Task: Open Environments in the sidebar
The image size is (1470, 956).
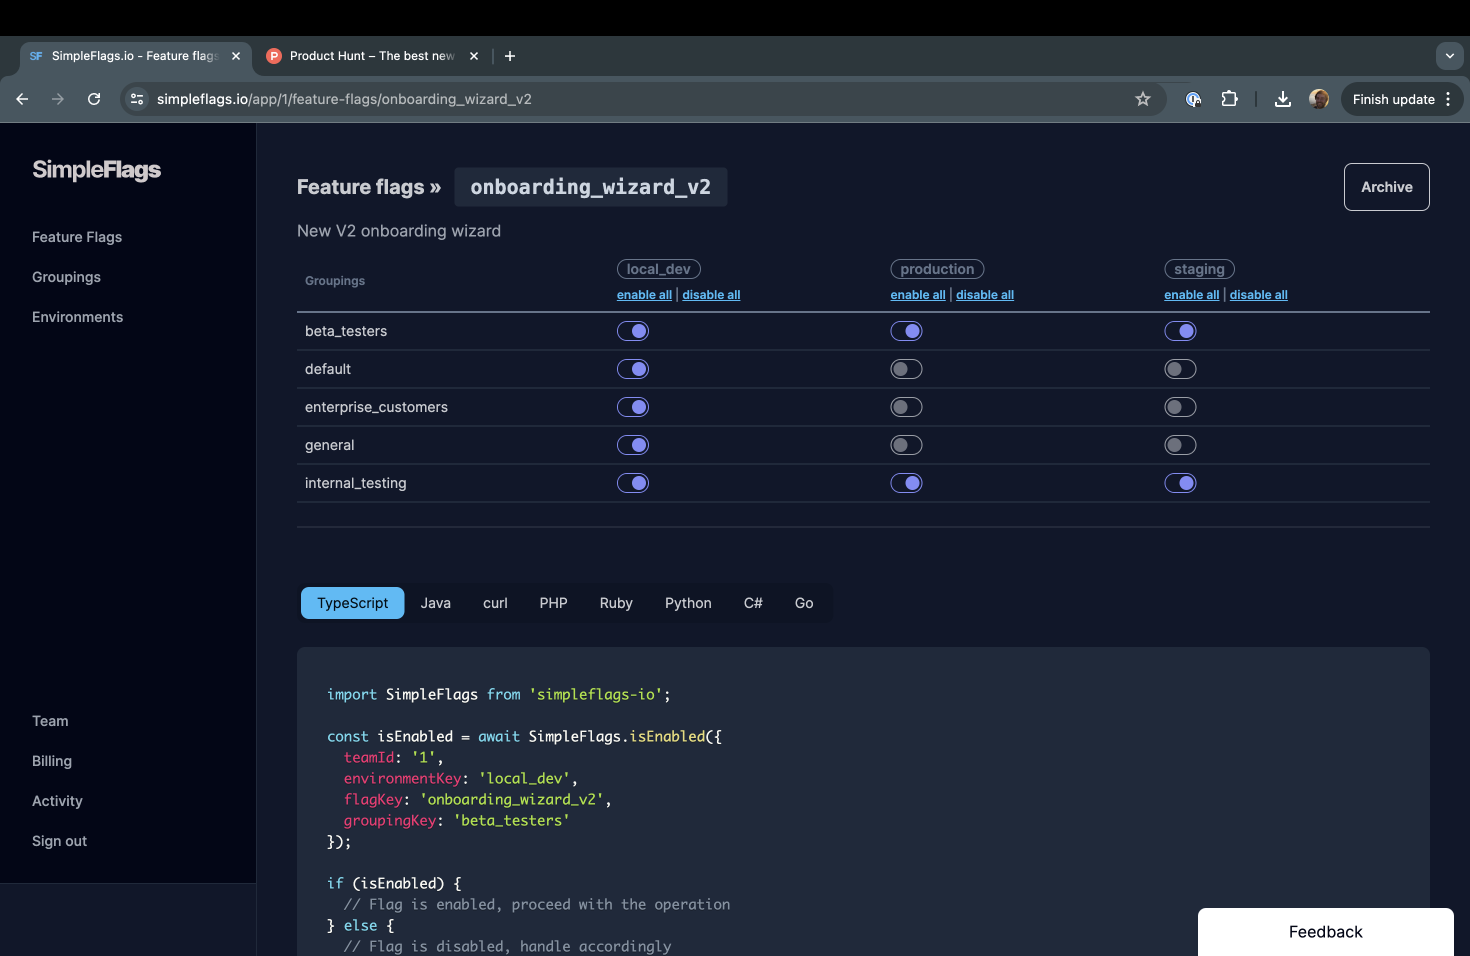Action: pos(77,317)
